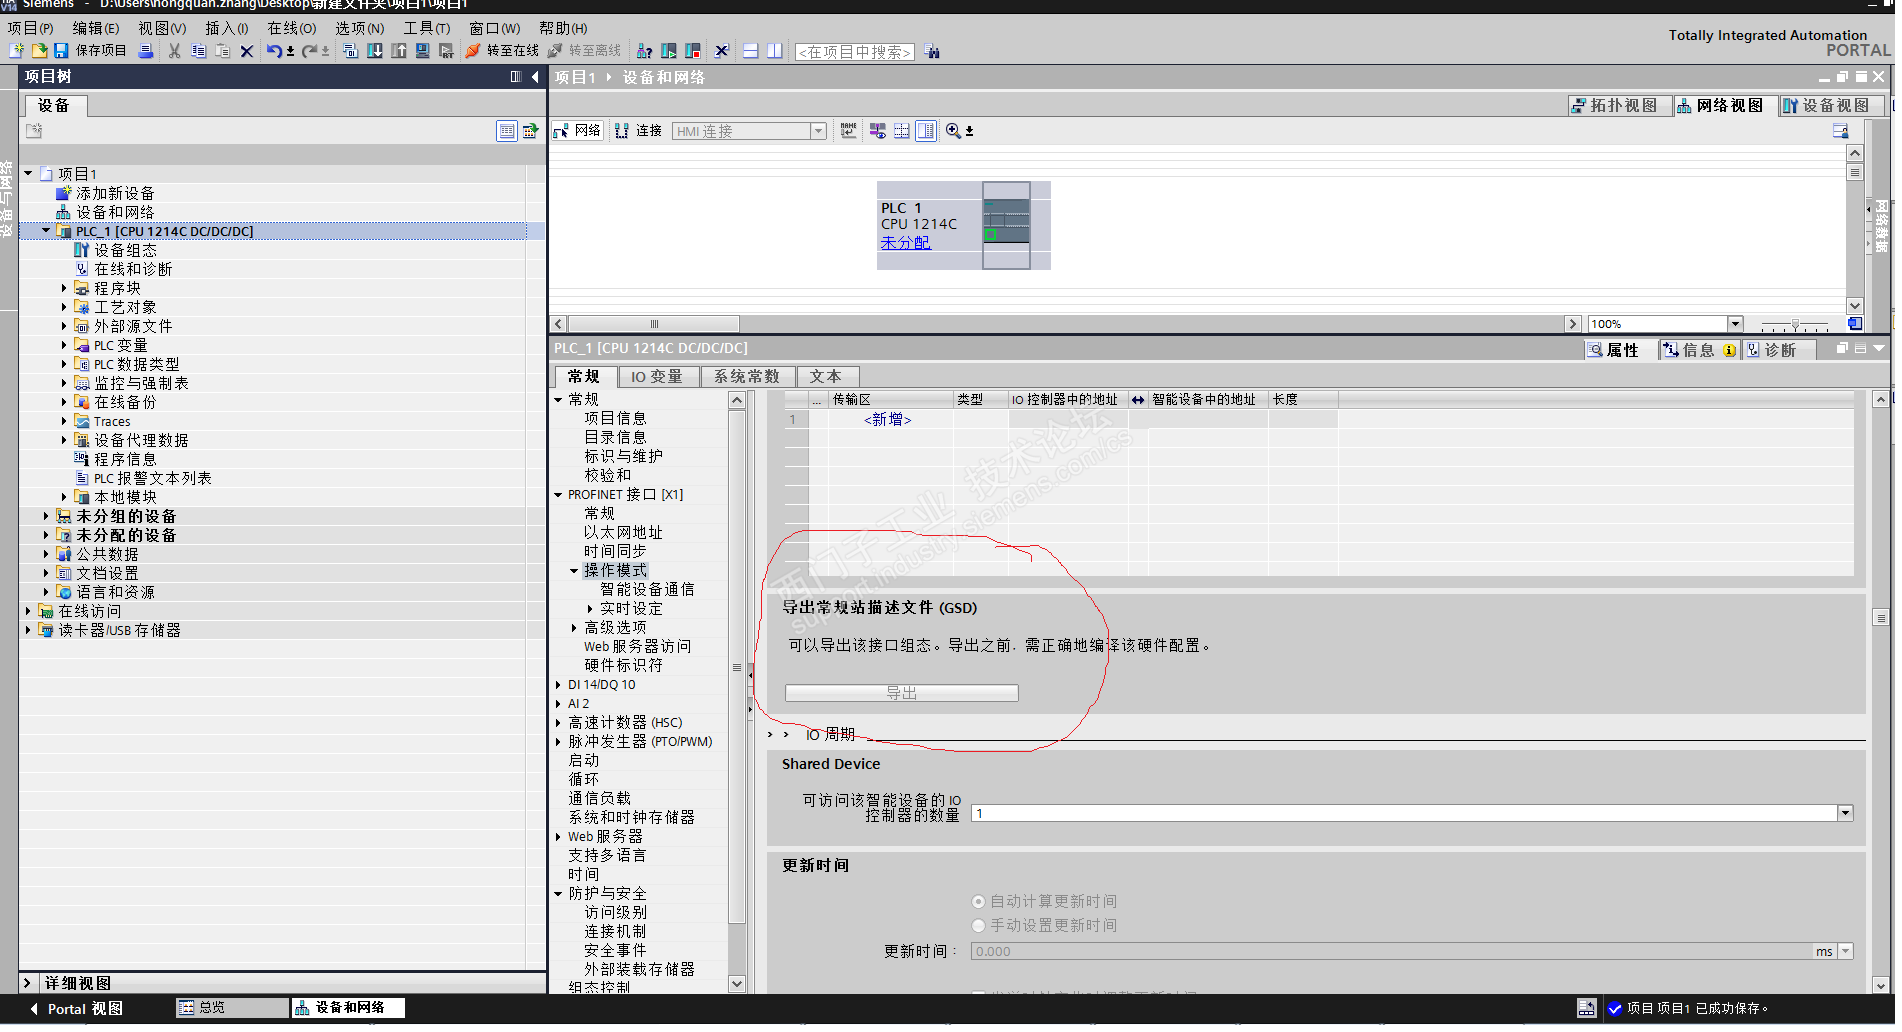Click the project search input field
1902x1032 pixels.
pos(855,52)
